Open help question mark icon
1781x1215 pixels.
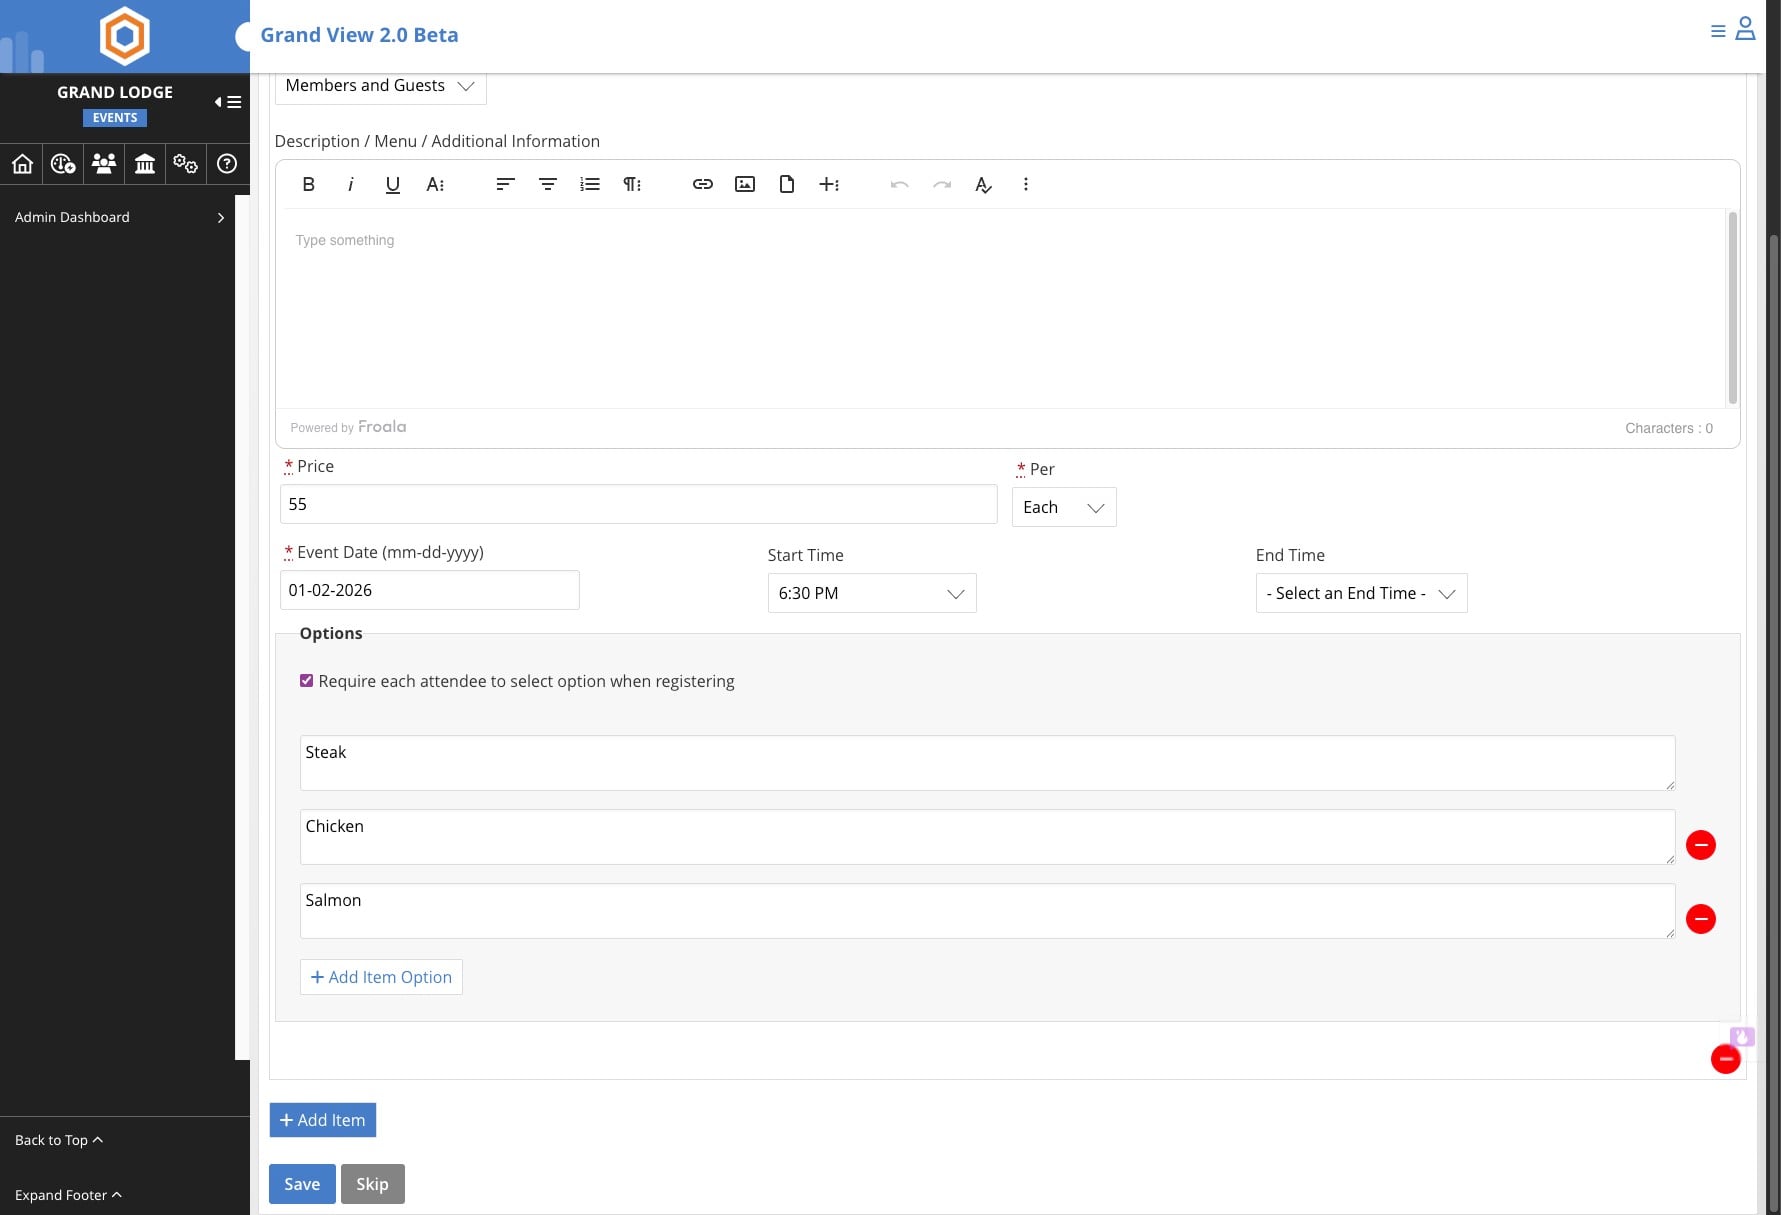click(x=227, y=163)
